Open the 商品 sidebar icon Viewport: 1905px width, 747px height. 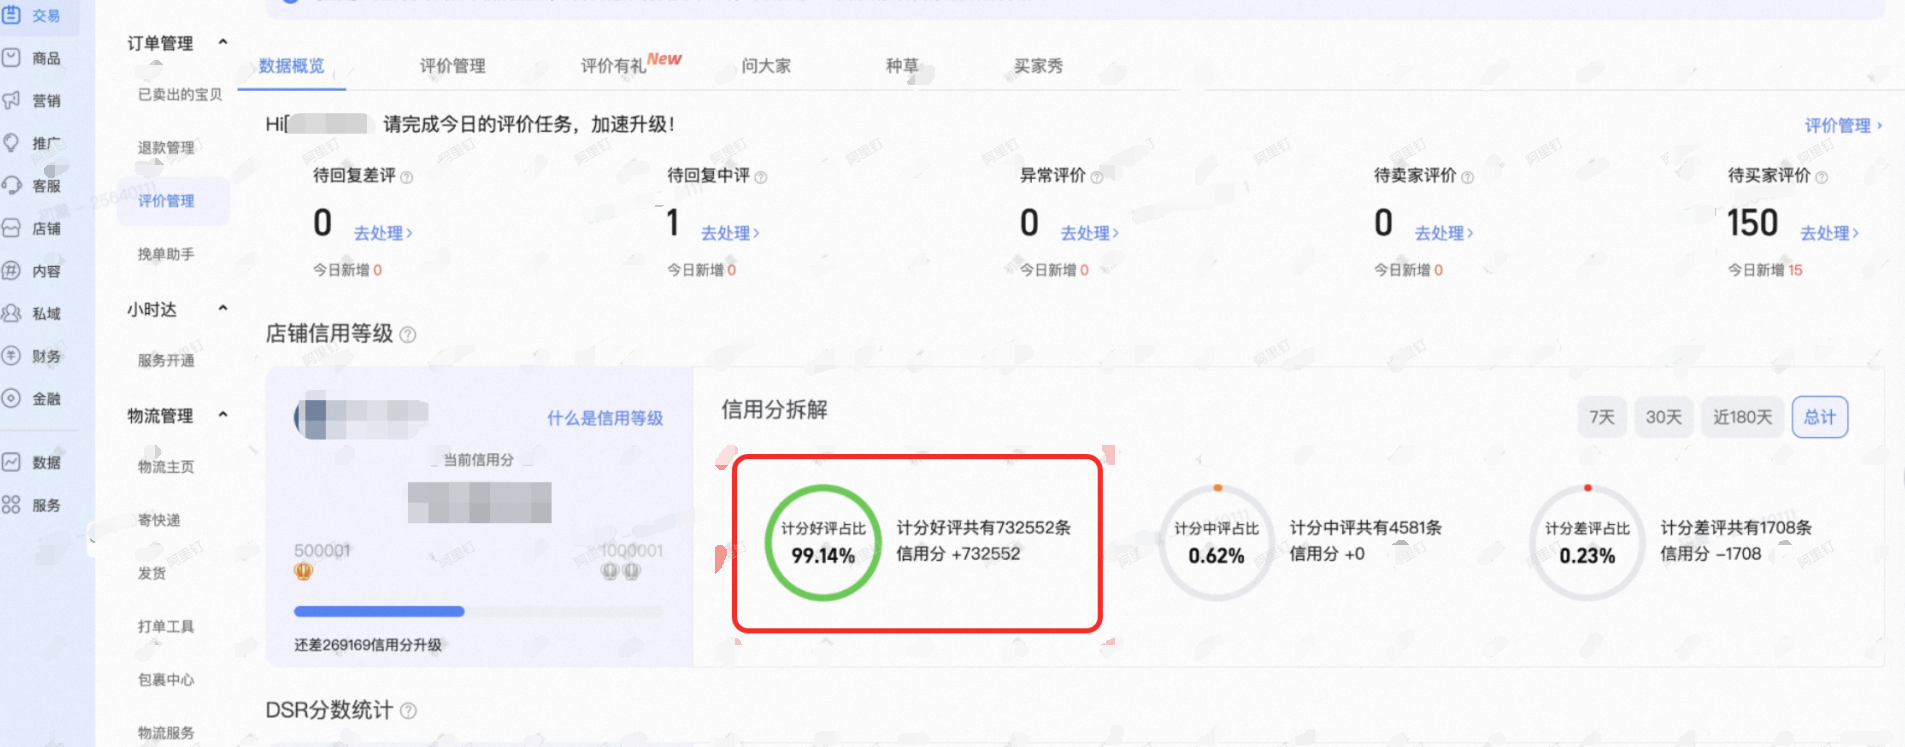[x=11, y=58]
